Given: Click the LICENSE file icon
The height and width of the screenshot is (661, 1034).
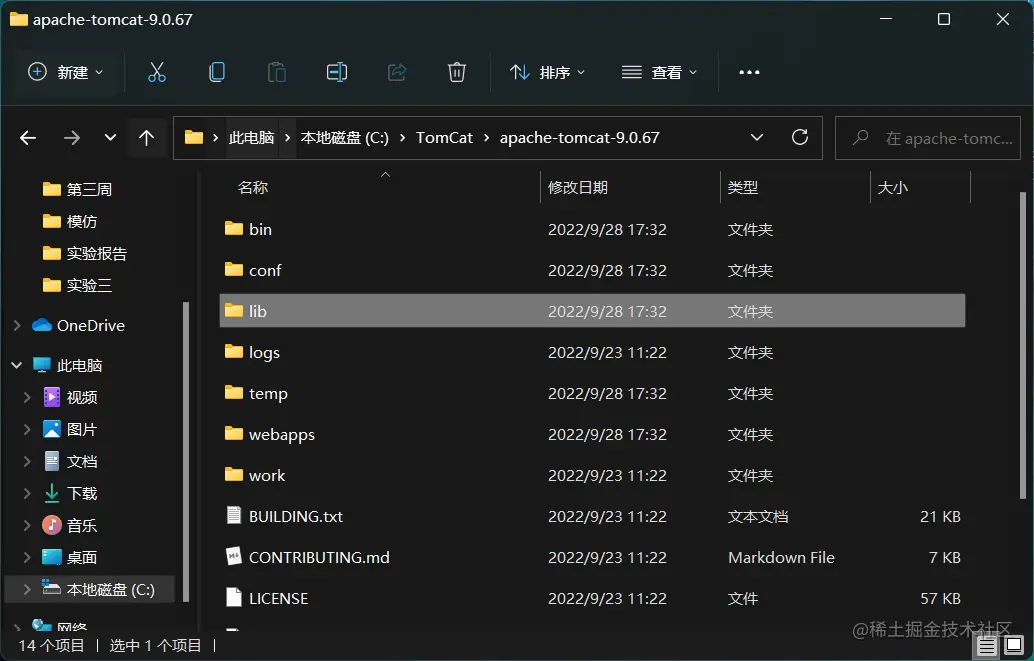Looking at the screenshot, I should pos(233,597).
